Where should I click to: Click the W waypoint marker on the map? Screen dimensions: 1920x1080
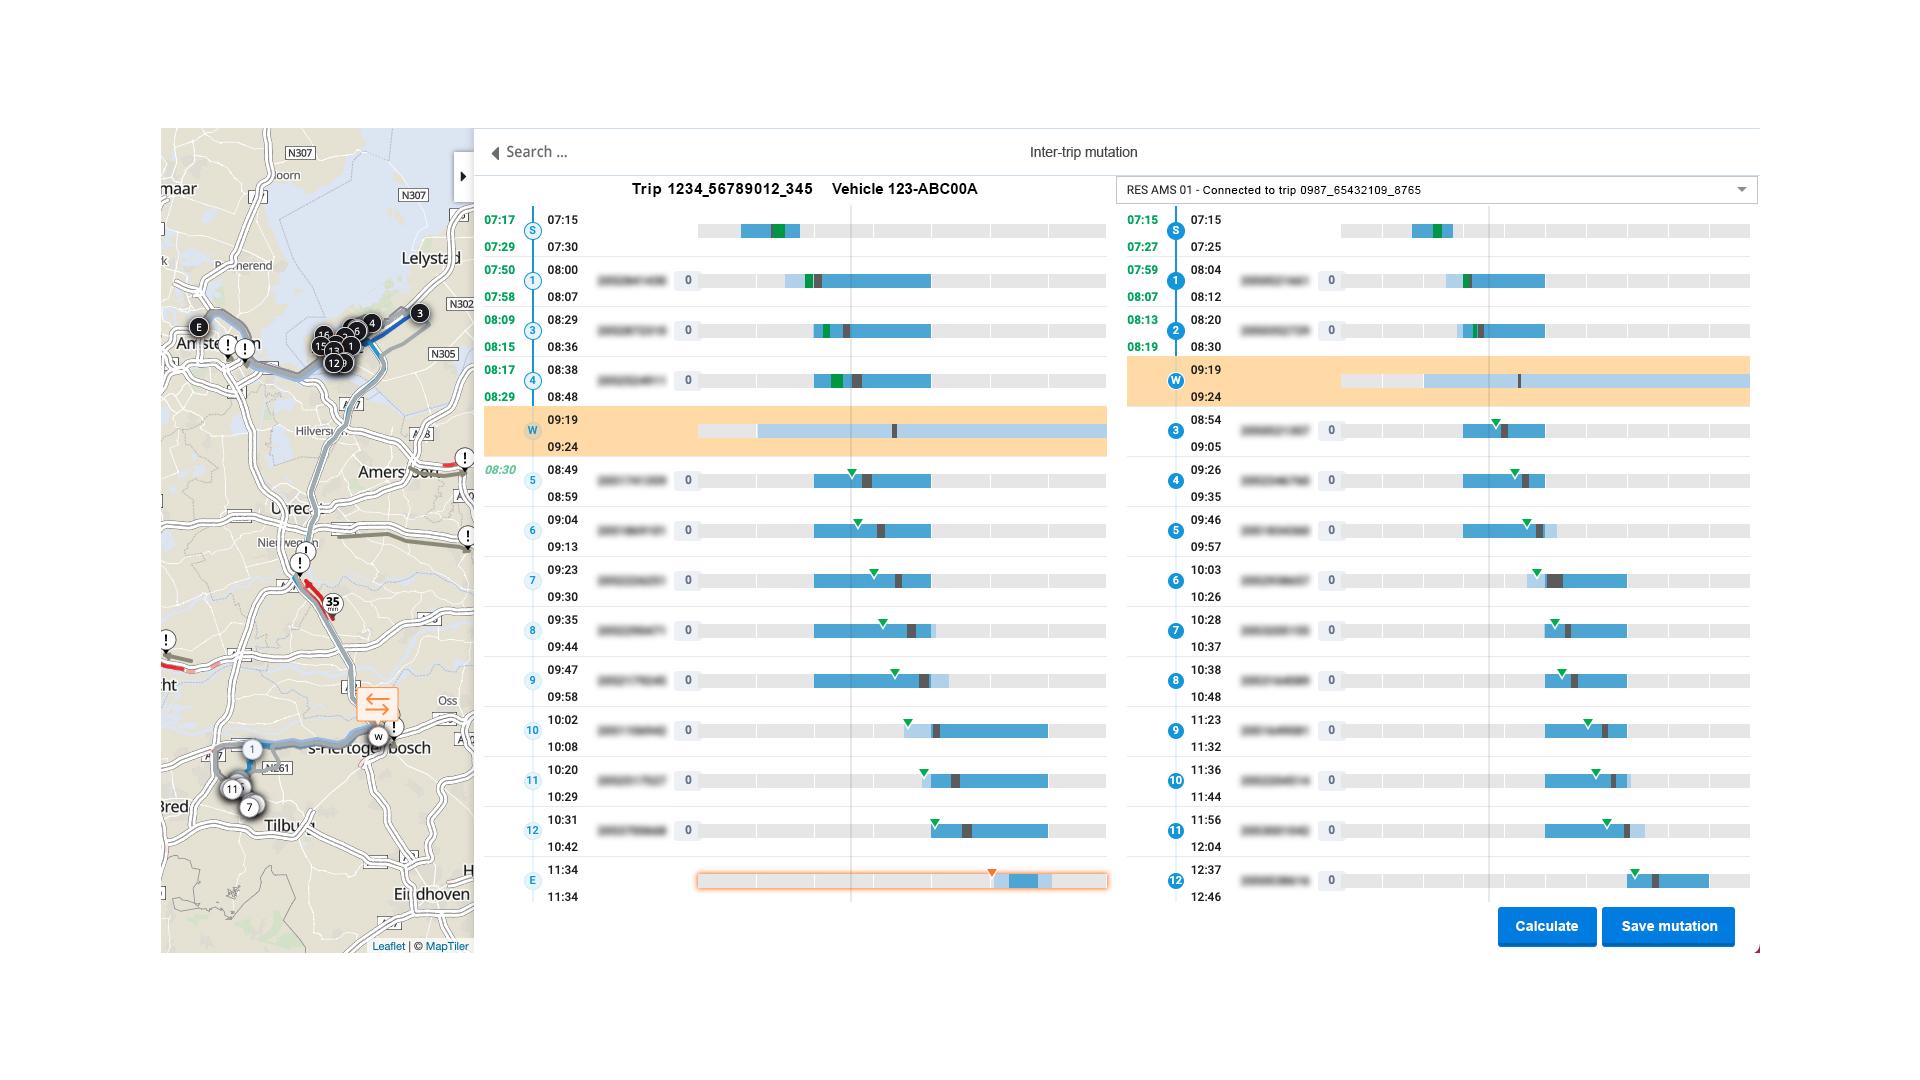click(x=378, y=738)
